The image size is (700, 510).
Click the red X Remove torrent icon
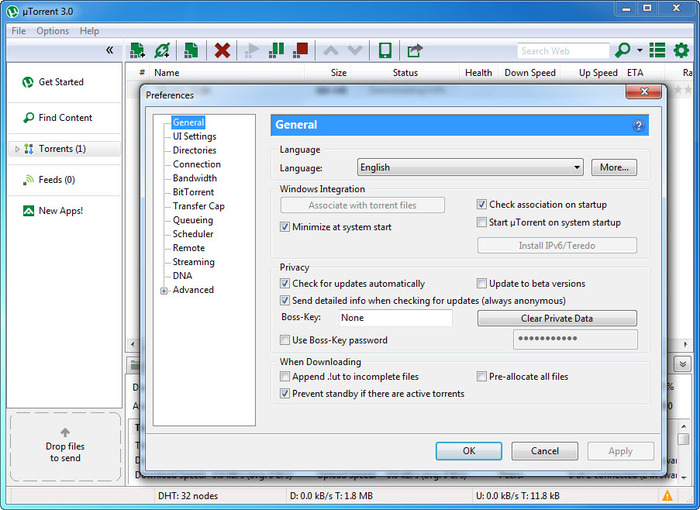pos(222,50)
